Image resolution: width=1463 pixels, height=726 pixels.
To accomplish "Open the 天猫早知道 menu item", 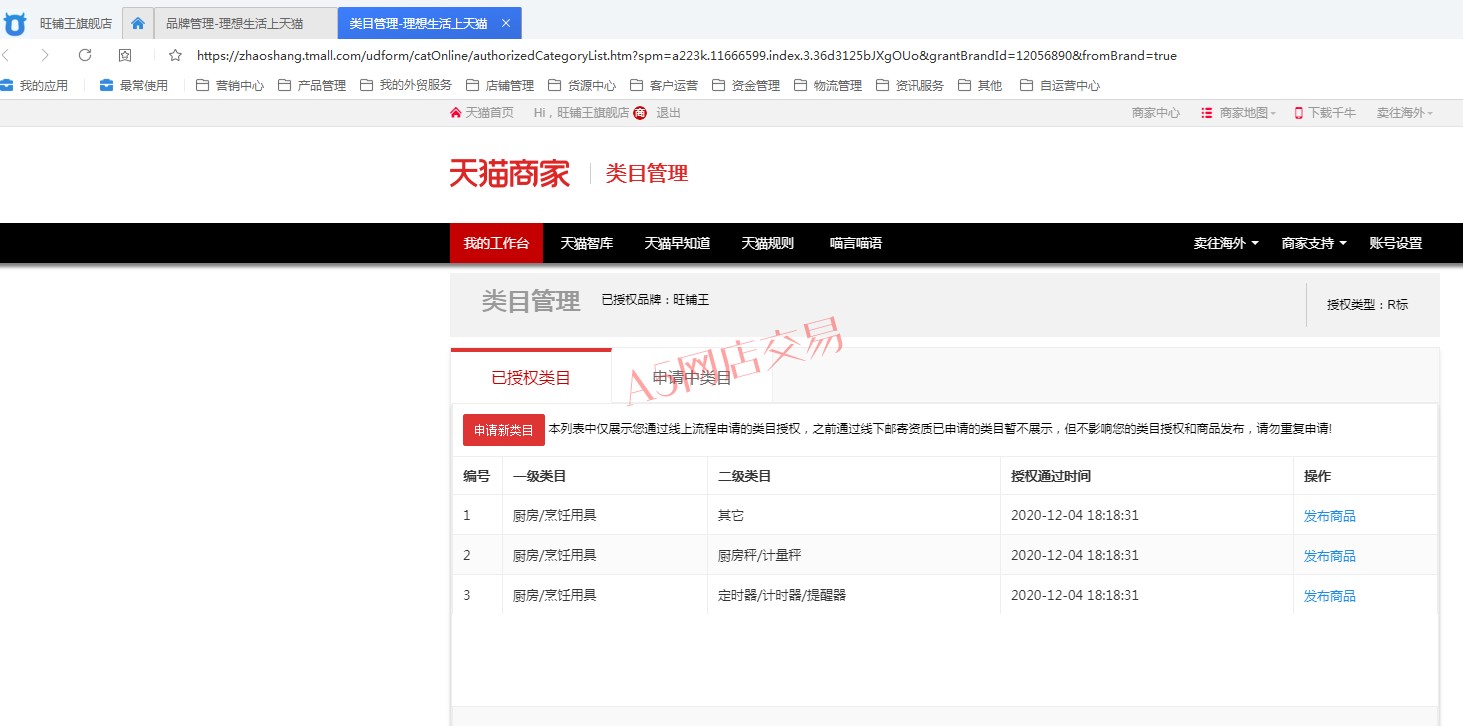I will tap(677, 243).
